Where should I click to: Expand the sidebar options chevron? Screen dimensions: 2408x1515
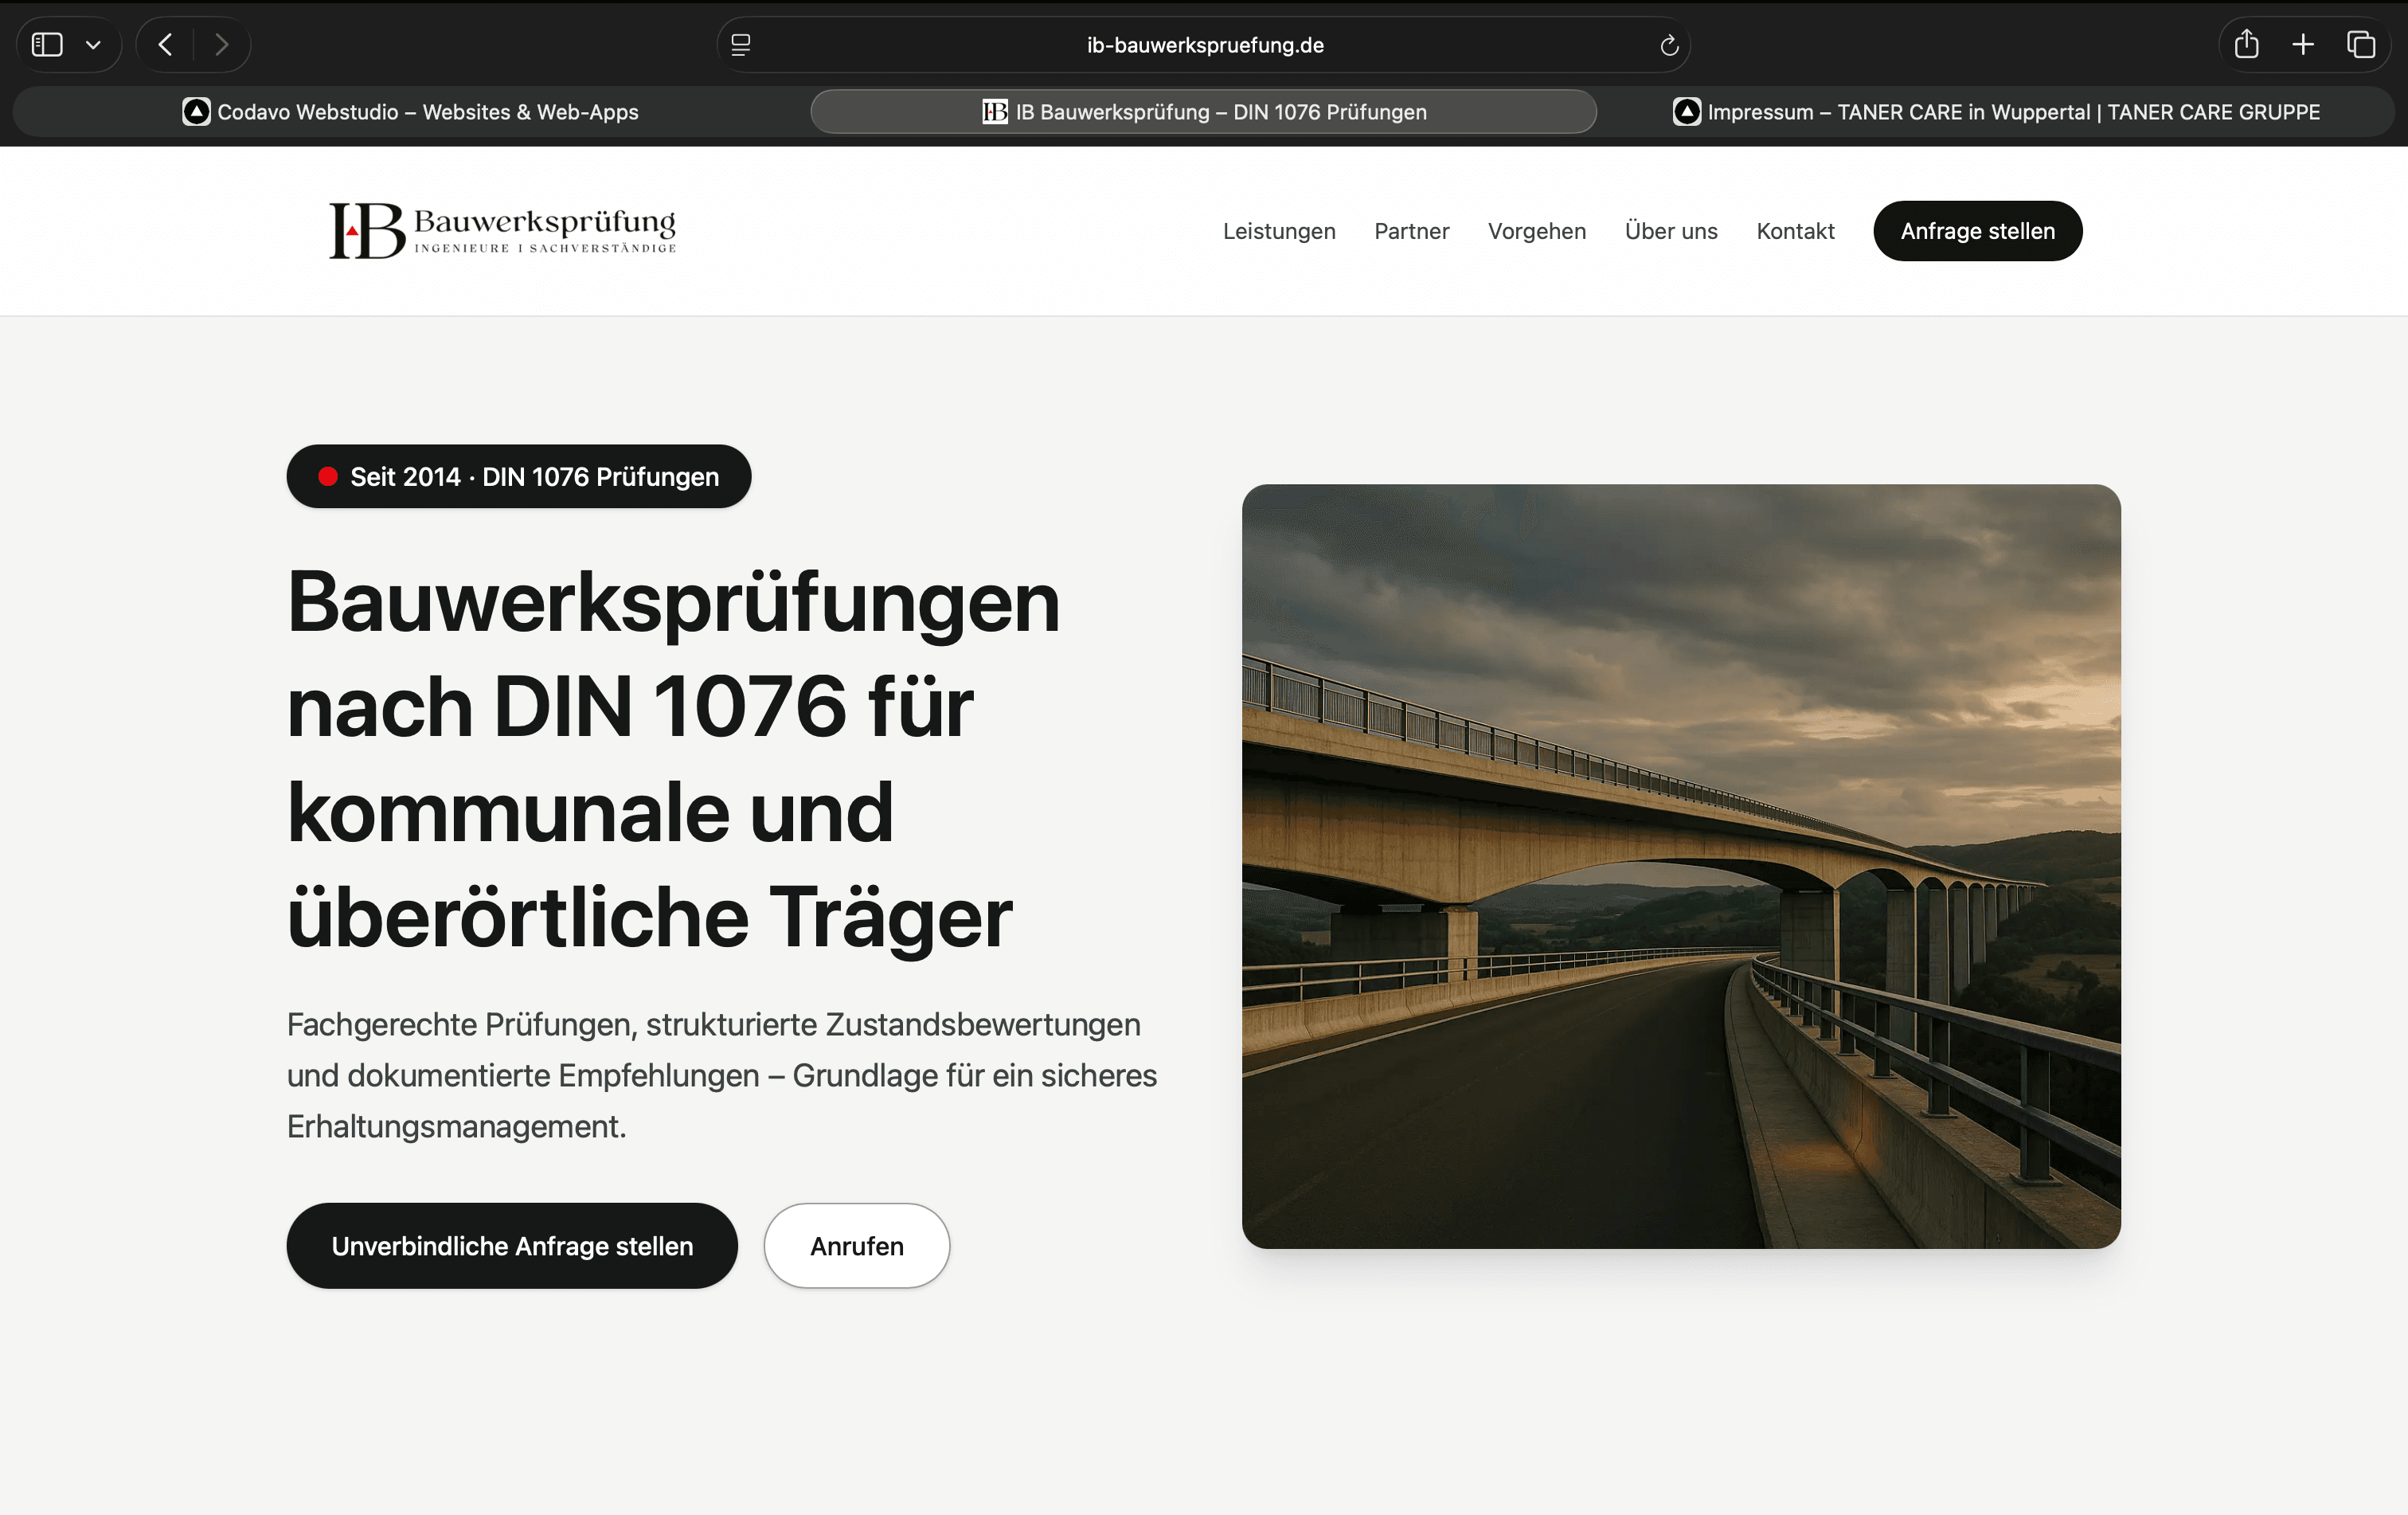point(94,44)
